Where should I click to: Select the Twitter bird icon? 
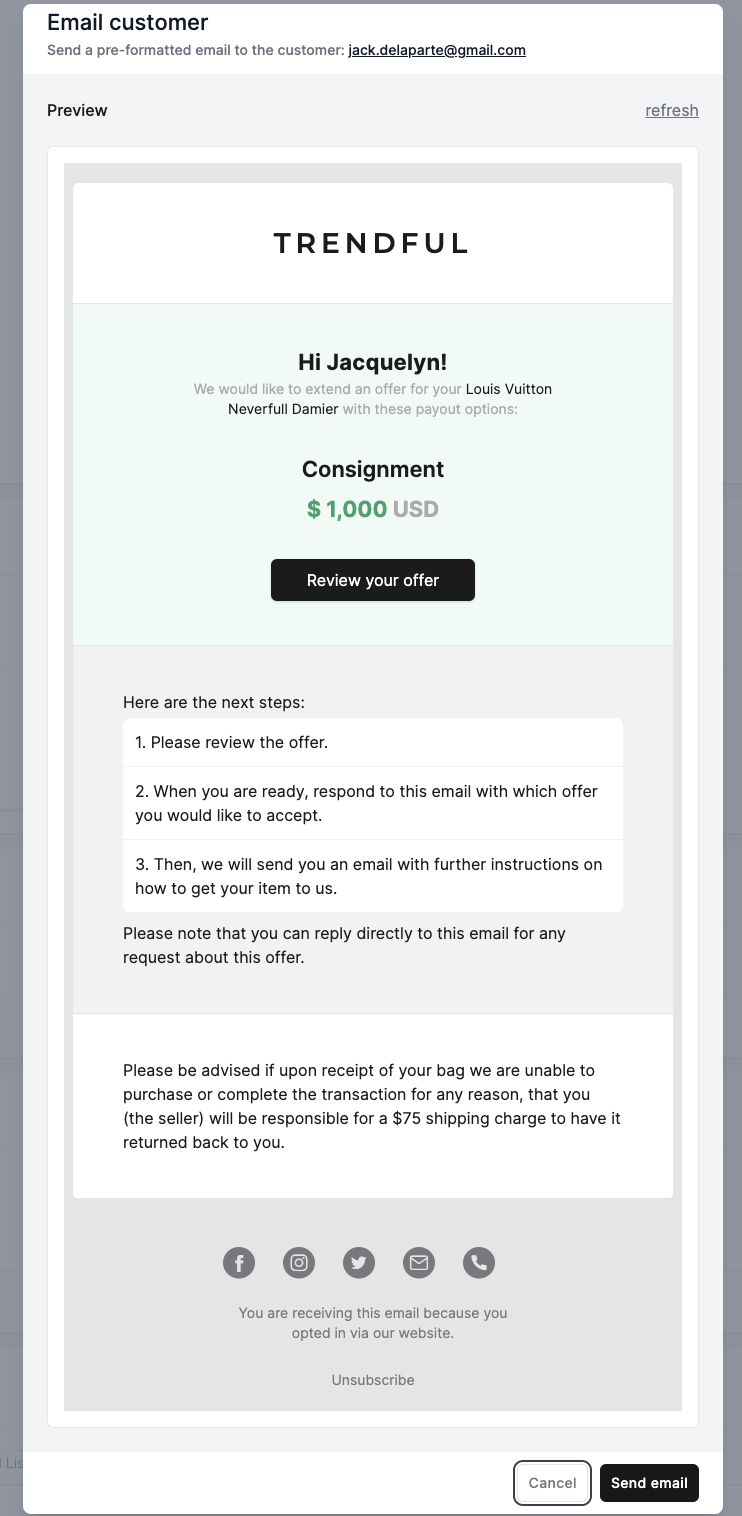click(x=359, y=1262)
